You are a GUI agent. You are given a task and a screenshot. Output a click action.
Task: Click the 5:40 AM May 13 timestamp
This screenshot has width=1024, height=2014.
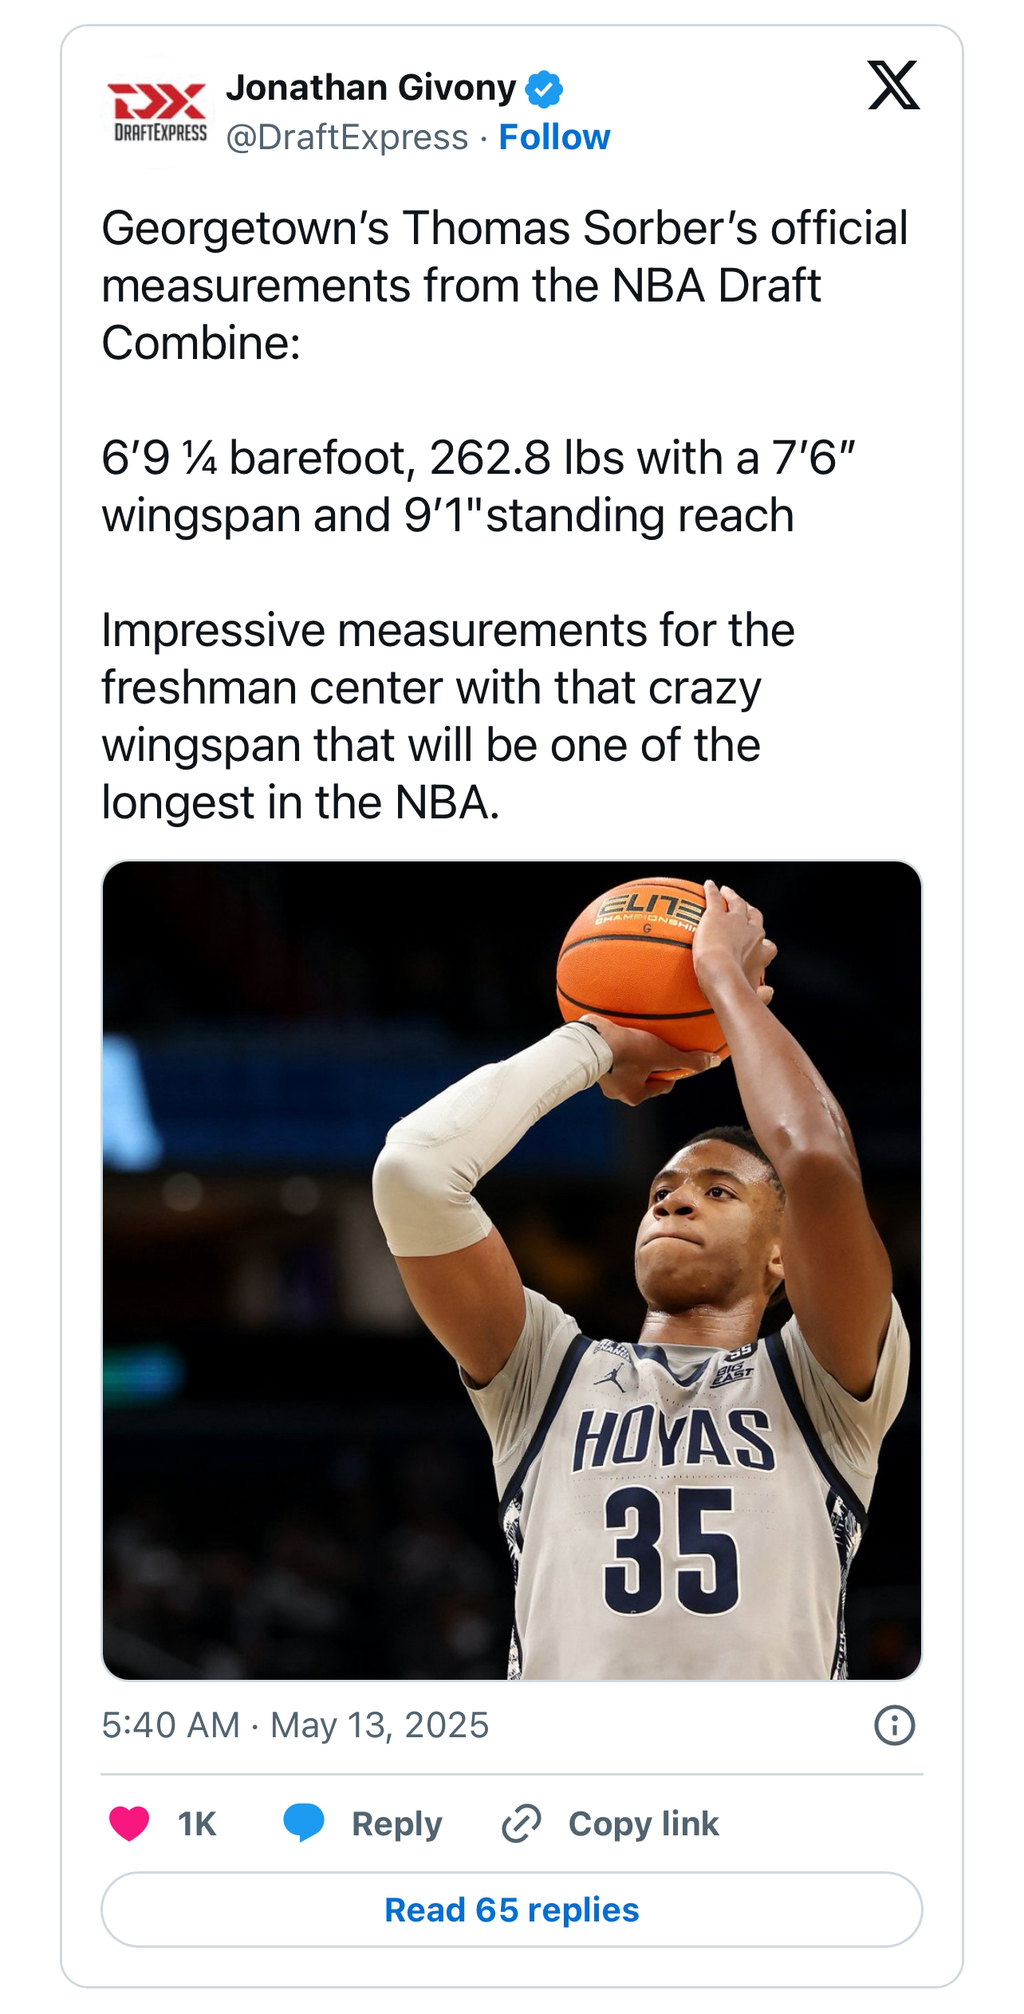(295, 1725)
